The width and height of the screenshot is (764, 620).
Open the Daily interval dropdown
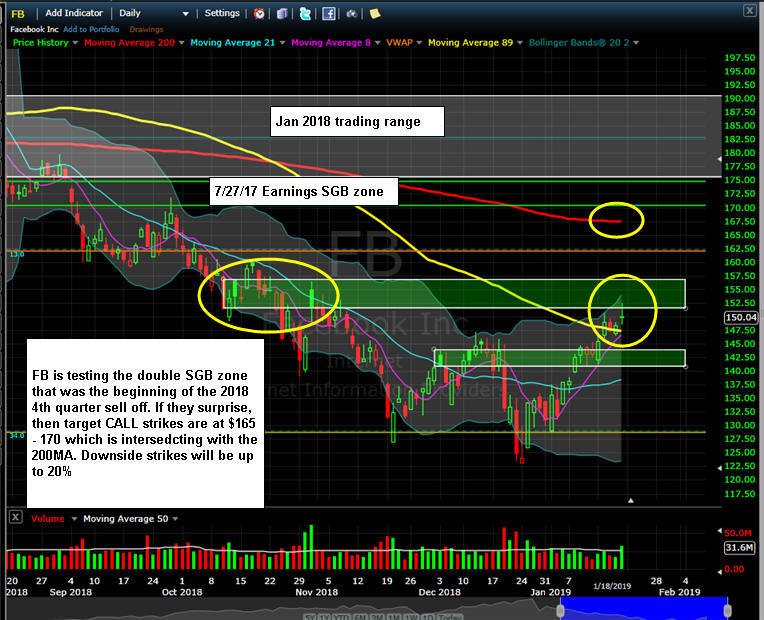(x=153, y=13)
